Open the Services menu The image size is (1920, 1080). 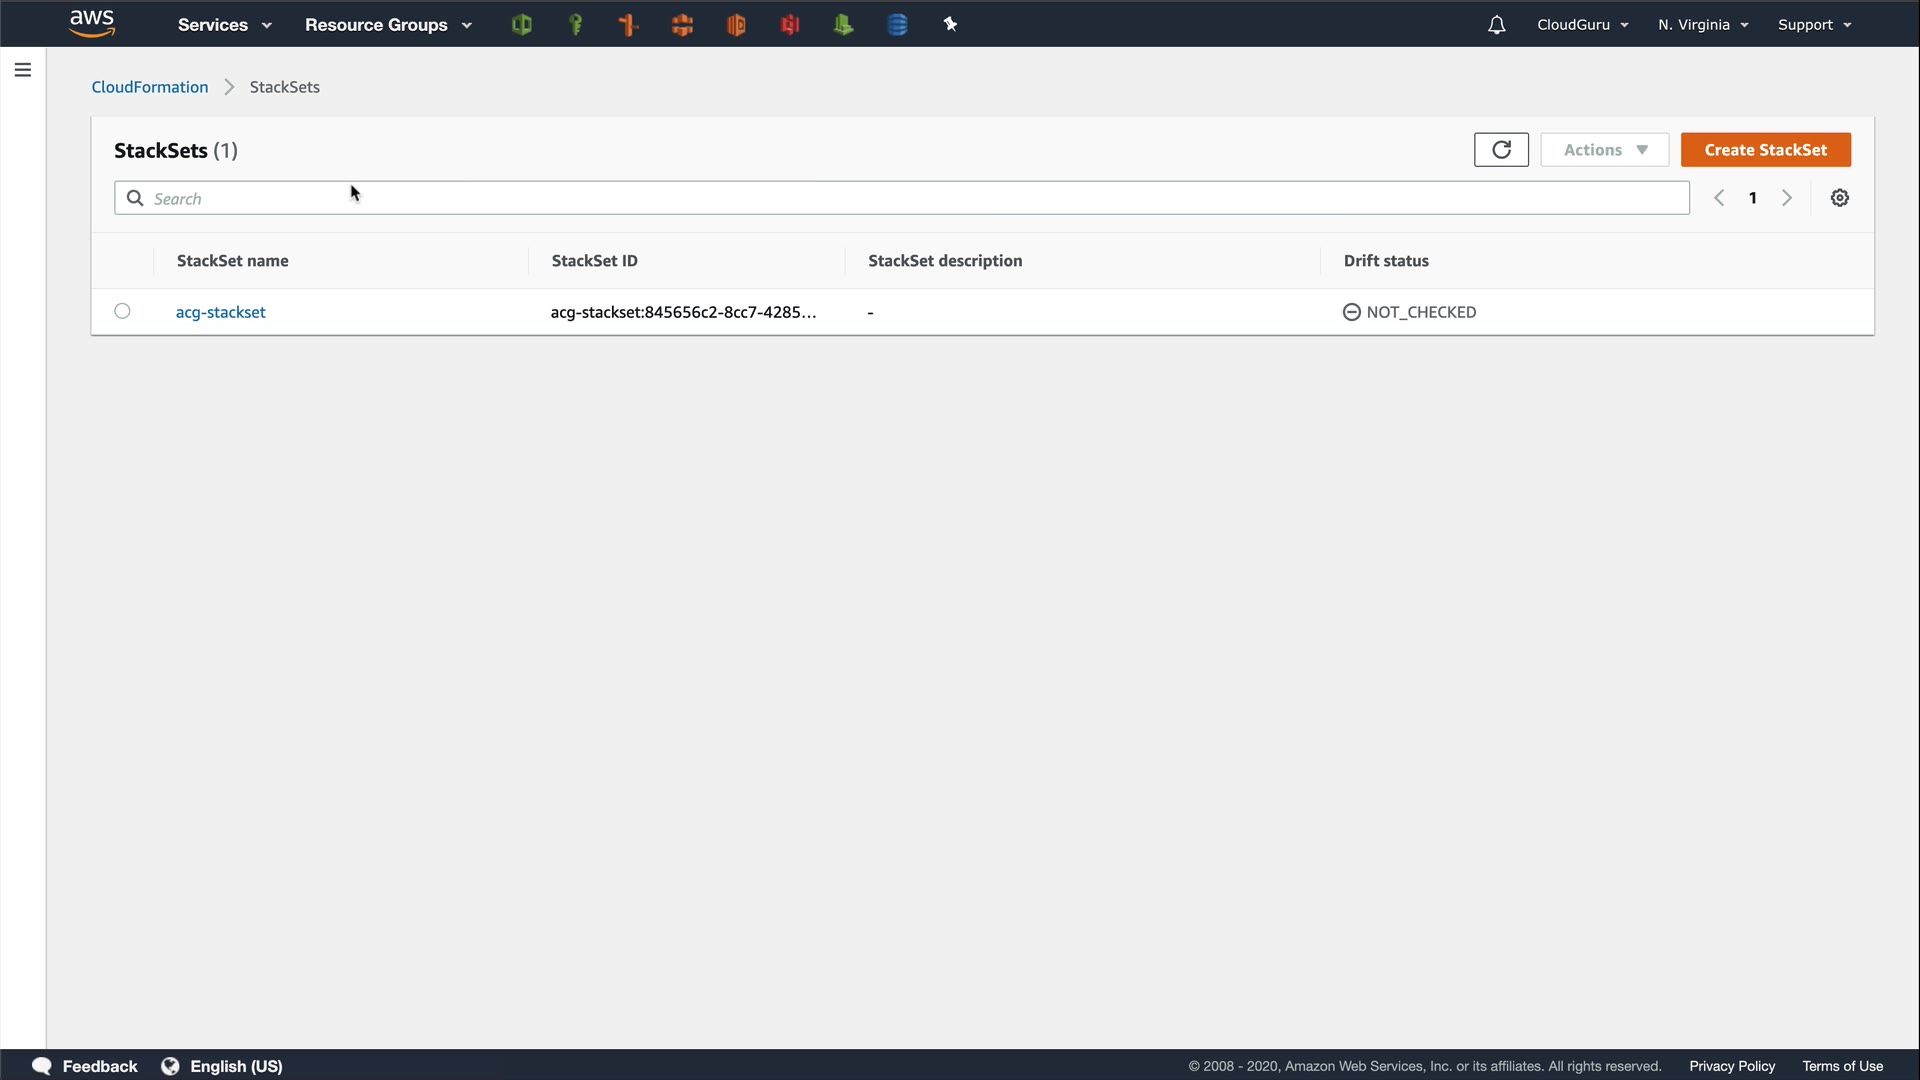(x=224, y=25)
